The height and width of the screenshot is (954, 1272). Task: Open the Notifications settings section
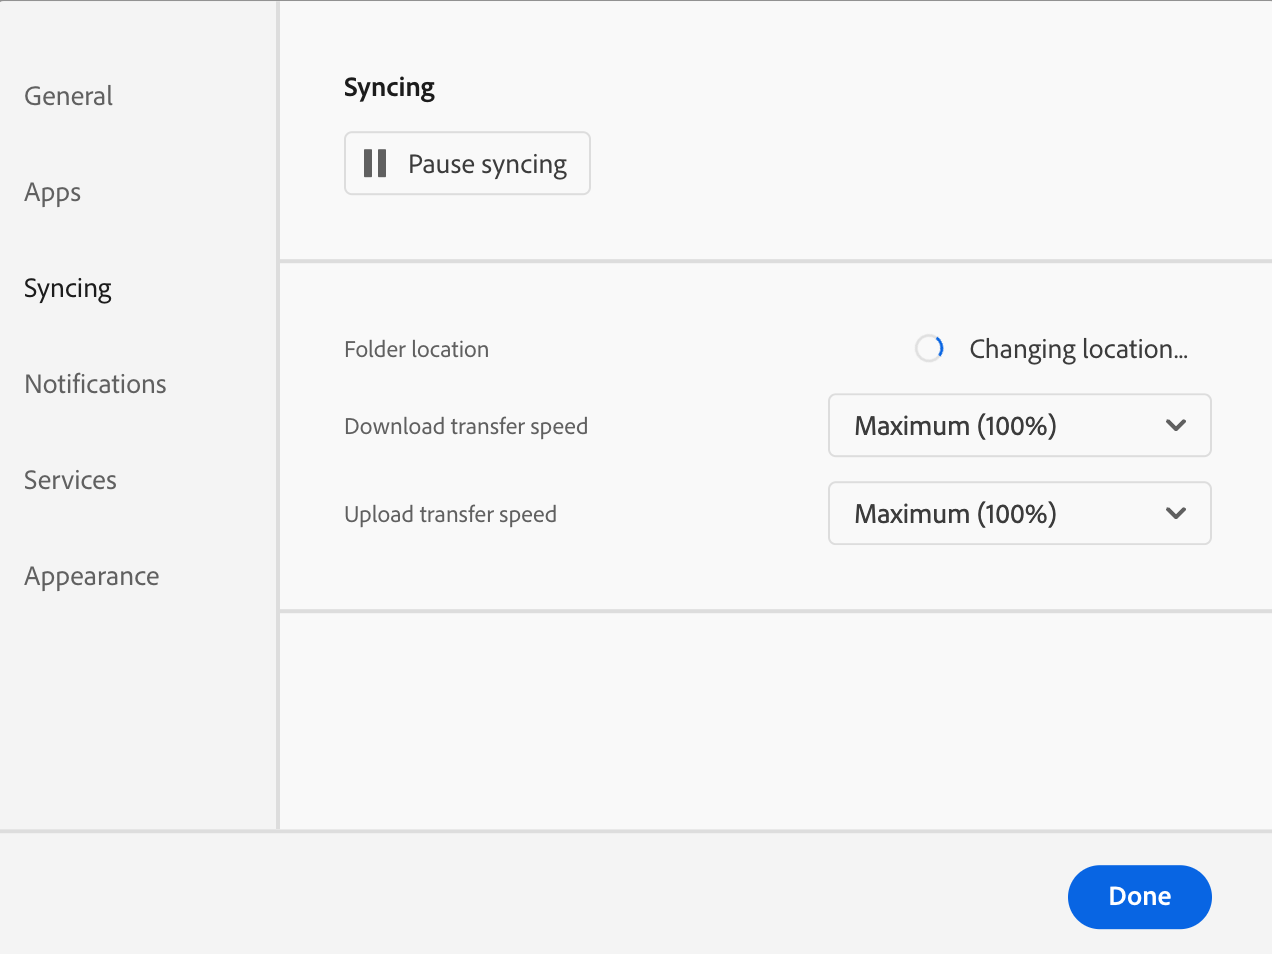click(94, 384)
